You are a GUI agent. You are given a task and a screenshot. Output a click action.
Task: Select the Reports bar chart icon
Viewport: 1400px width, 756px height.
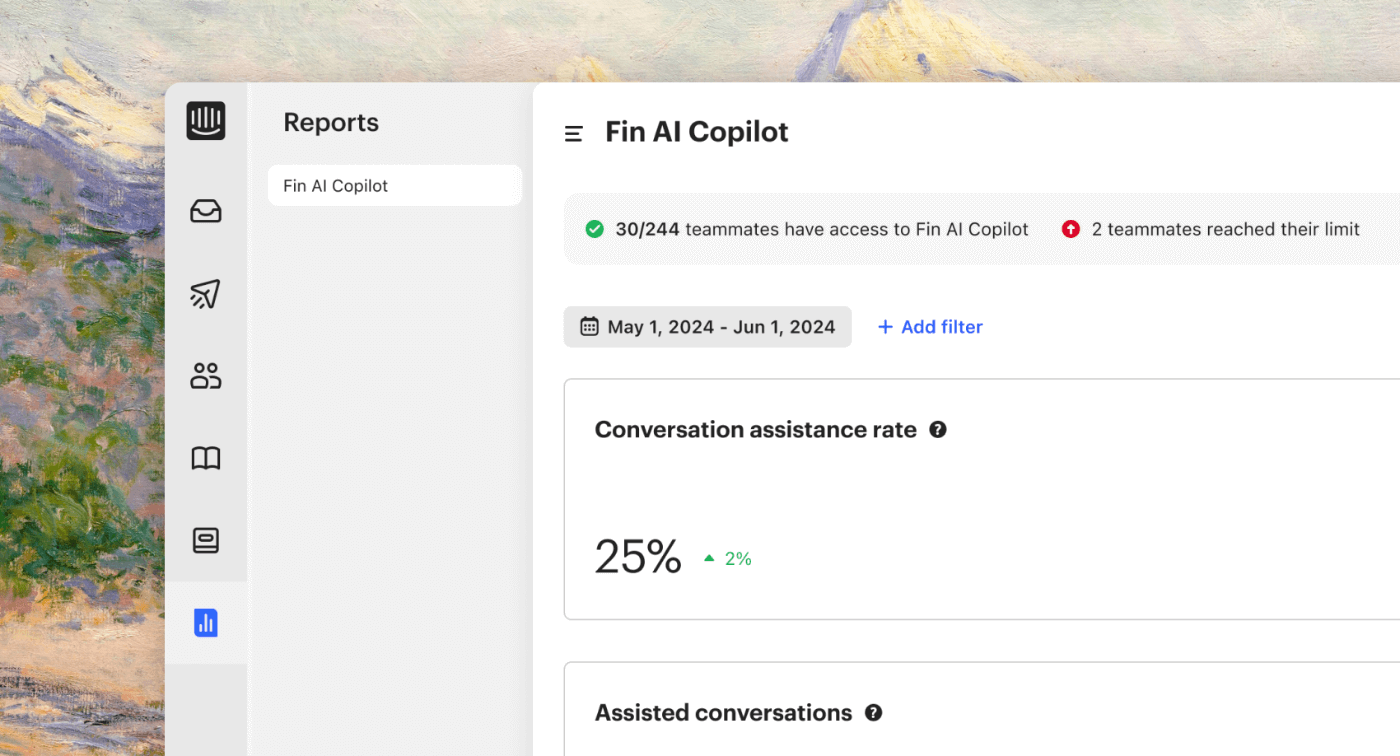tap(205, 623)
